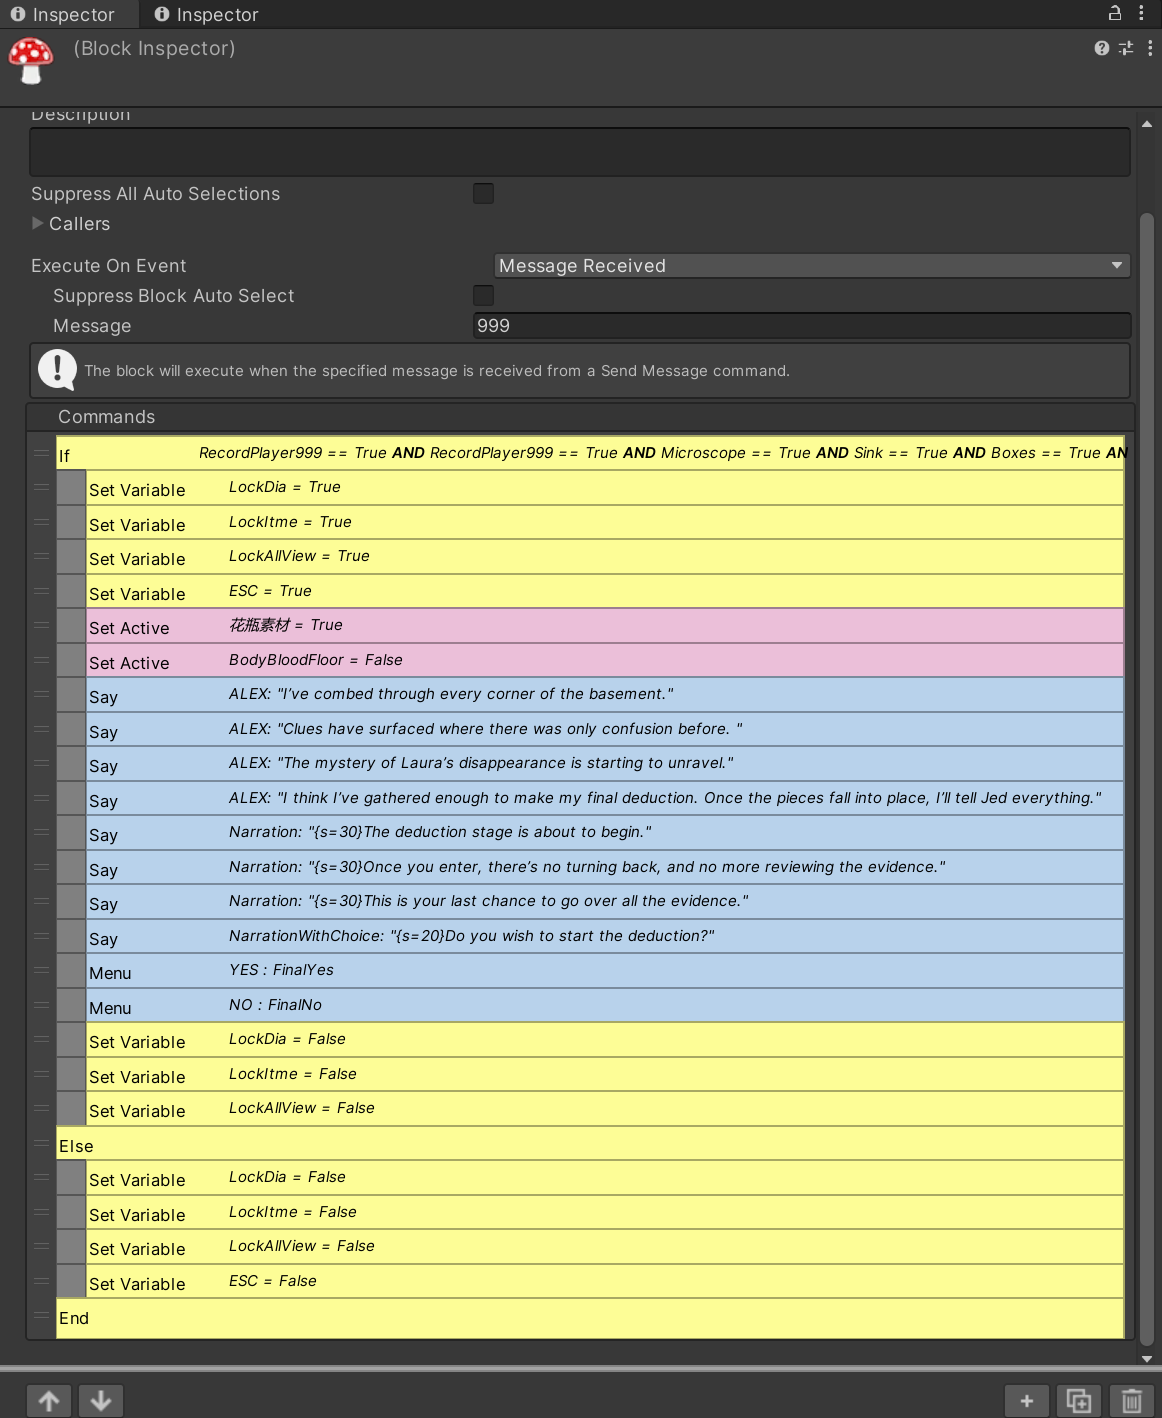1162x1418 pixels.
Task: Toggle the Inspector lock icon
Action: pyautogui.click(x=1115, y=13)
